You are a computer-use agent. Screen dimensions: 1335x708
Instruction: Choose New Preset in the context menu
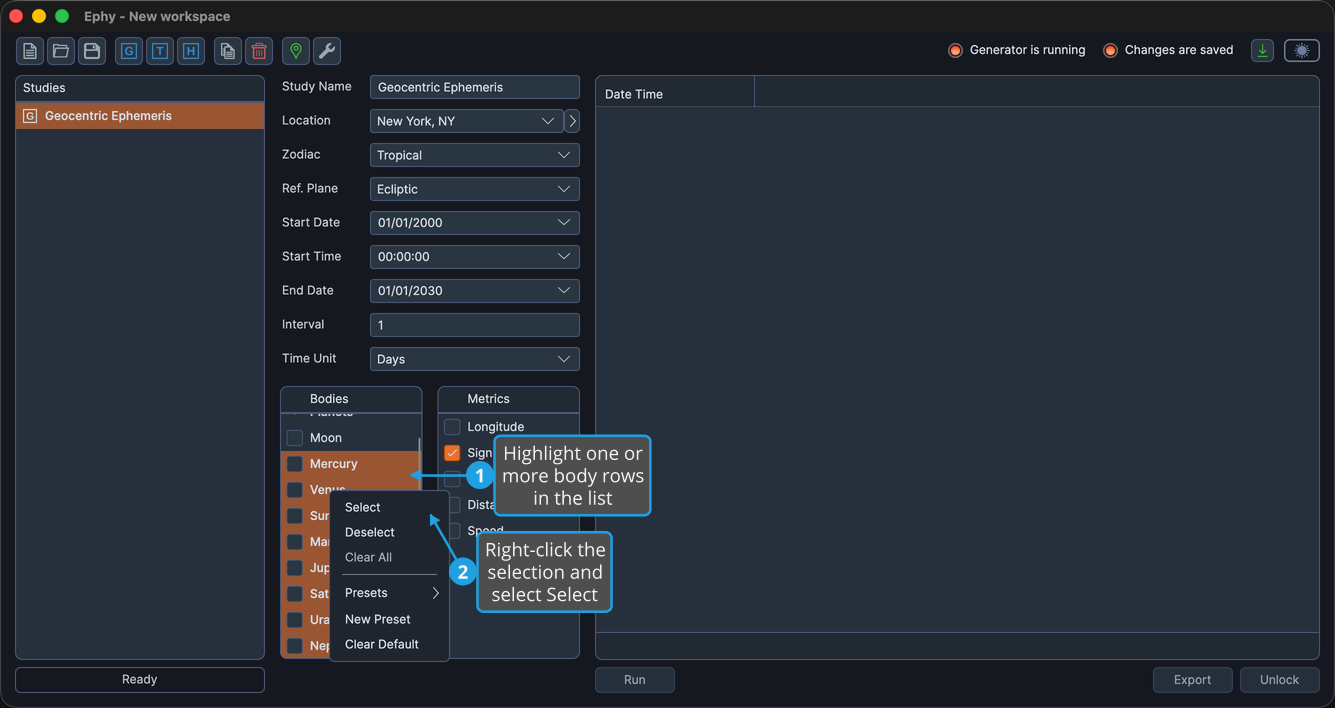(390, 619)
